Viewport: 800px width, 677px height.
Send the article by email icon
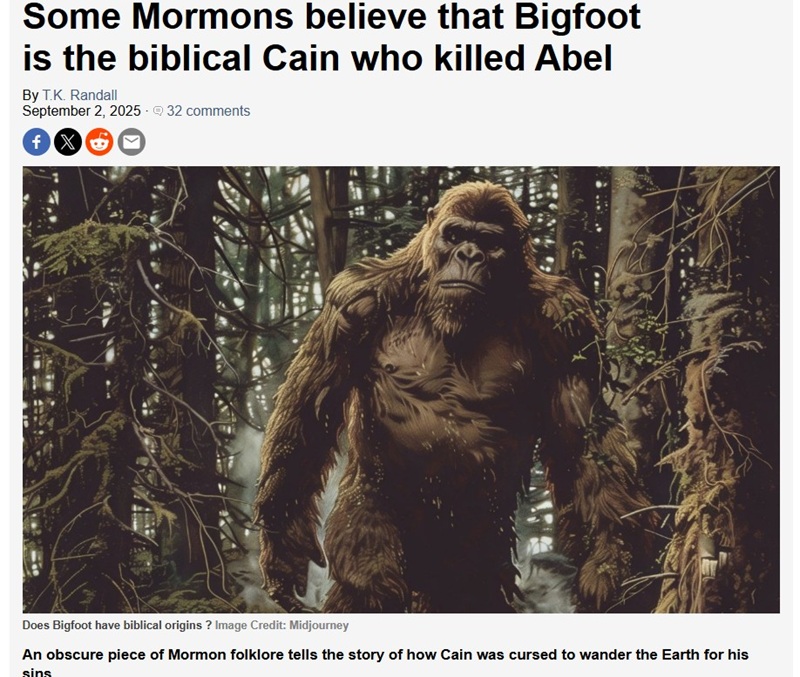pyautogui.click(x=132, y=142)
